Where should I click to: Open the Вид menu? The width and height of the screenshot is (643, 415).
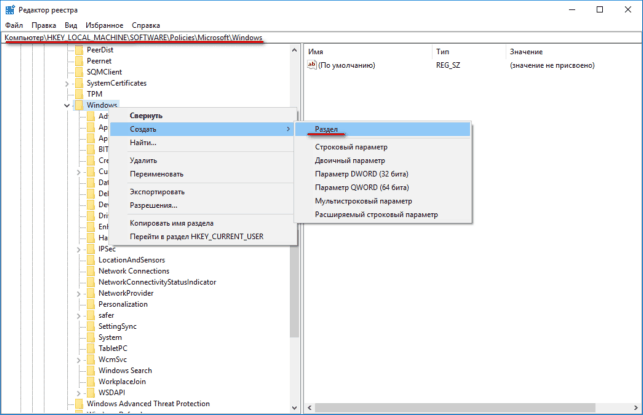click(x=71, y=25)
